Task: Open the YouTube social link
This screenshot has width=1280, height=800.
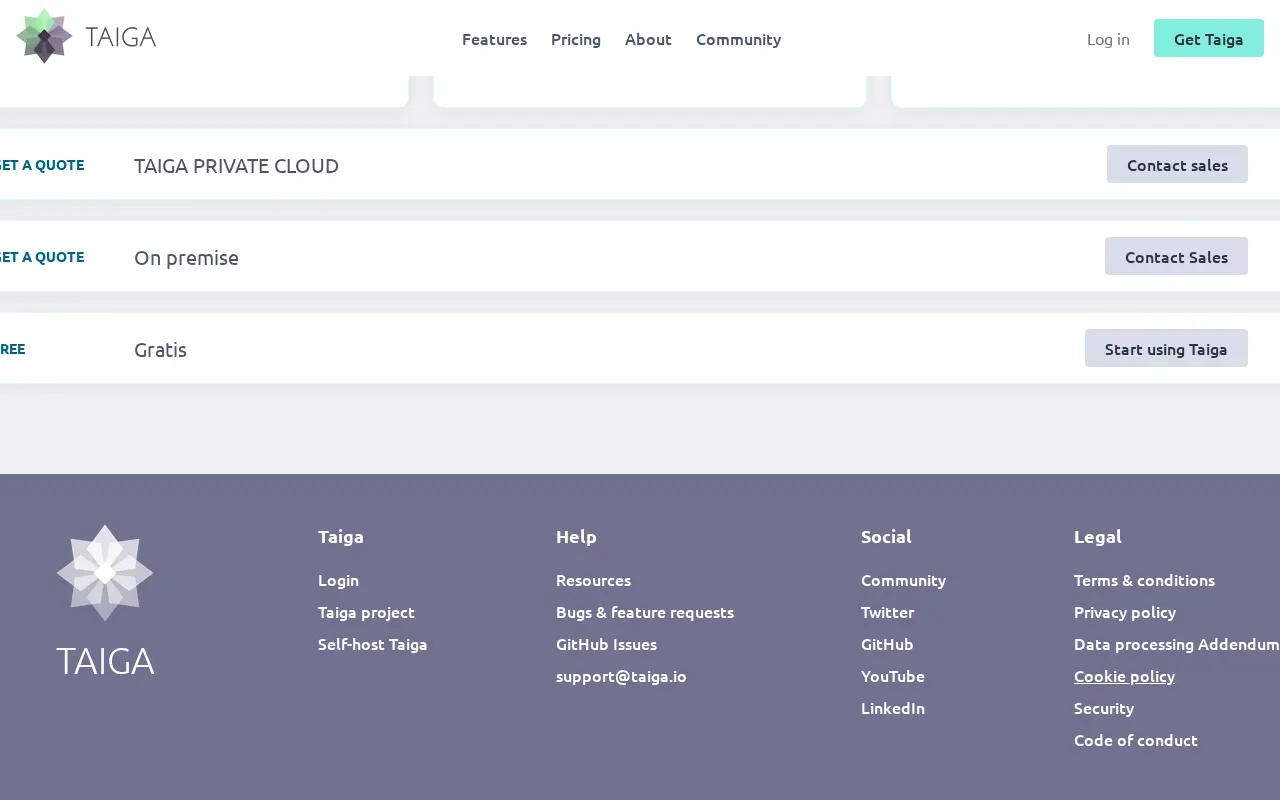Action: (x=893, y=676)
